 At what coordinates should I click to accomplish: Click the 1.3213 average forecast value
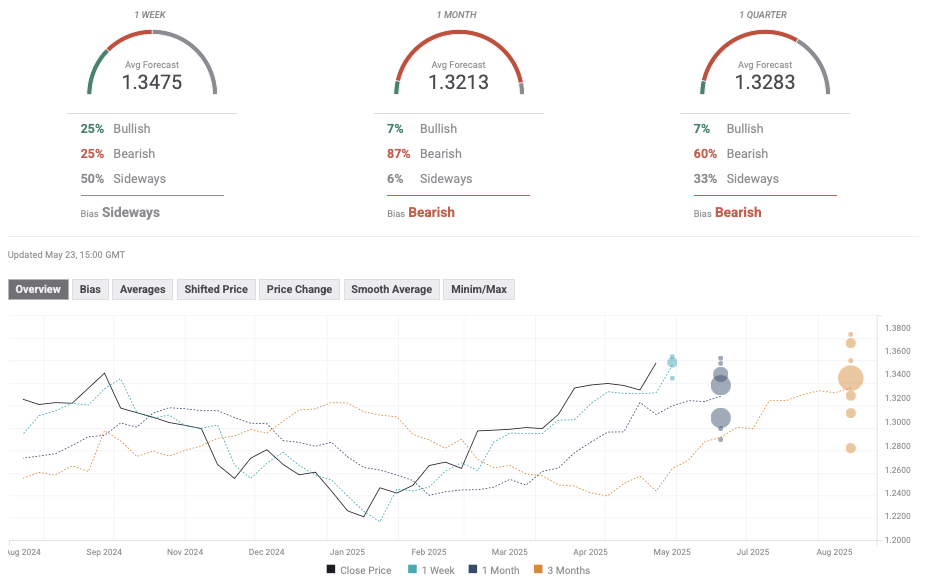click(x=458, y=83)
